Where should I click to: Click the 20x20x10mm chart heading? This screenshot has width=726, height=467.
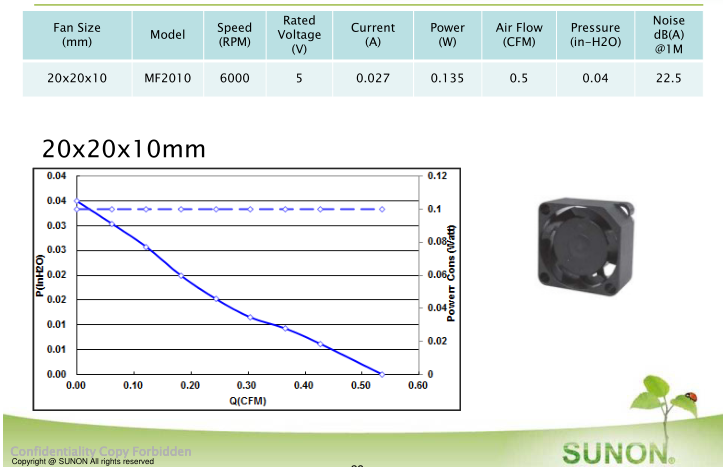pos(124,149)
